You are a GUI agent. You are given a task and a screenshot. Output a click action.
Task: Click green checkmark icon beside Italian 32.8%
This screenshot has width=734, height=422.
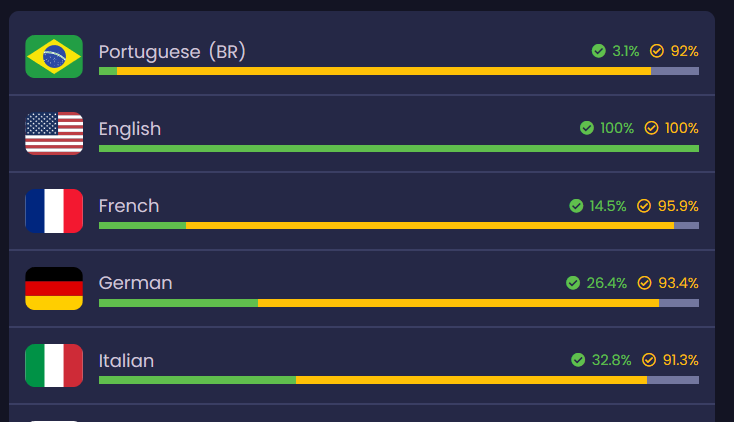[x=578, y=360]
